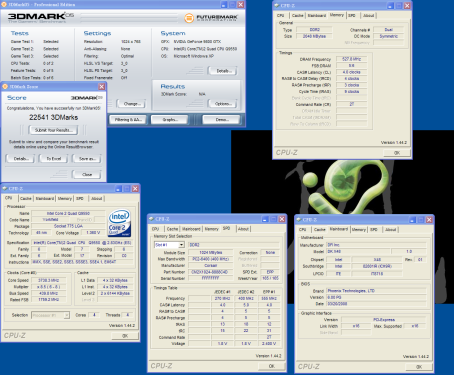Click 'DFI Inc' manufacturer field in Mainboard
The height and width of the screenshot is (375, 454).
[376, 245]
